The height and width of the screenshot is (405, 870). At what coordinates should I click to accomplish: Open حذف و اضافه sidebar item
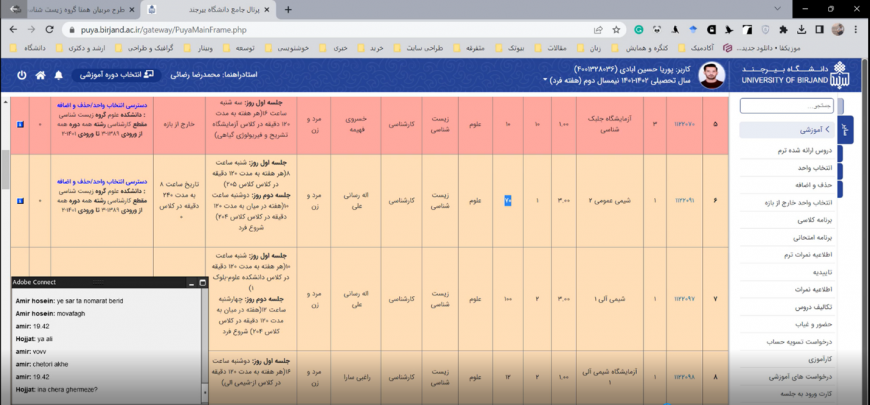(x=815, y=185)
